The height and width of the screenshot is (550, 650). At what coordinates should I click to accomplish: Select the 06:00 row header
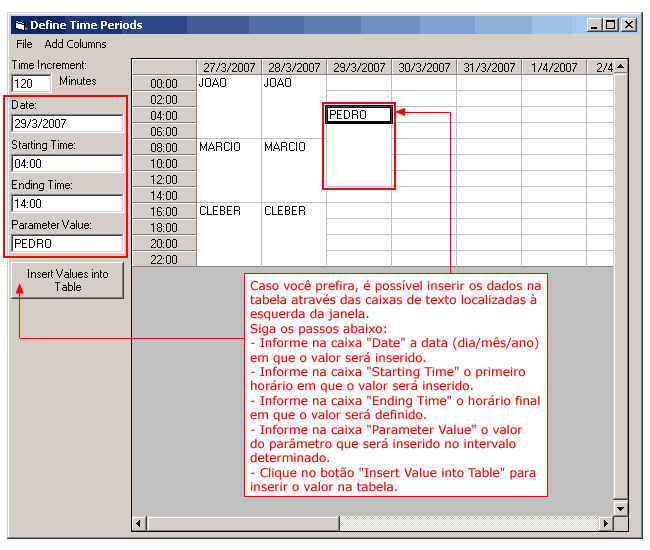164,131
